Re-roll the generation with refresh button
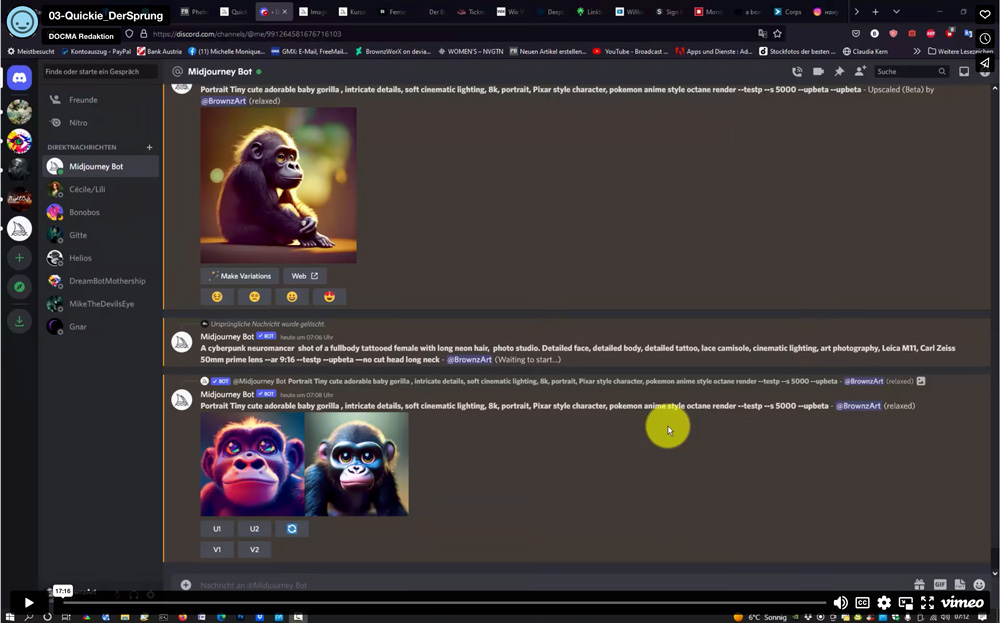Image resolution: width=1000 pixels, height=623 pixels. (x=292, y=529)
